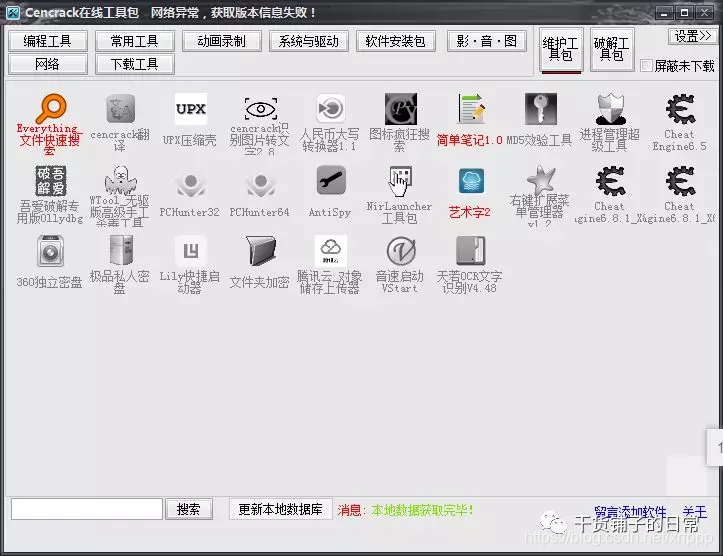Open WTool无驱版 ghost icon
The image size is (723, 556).
coord(120,180)
